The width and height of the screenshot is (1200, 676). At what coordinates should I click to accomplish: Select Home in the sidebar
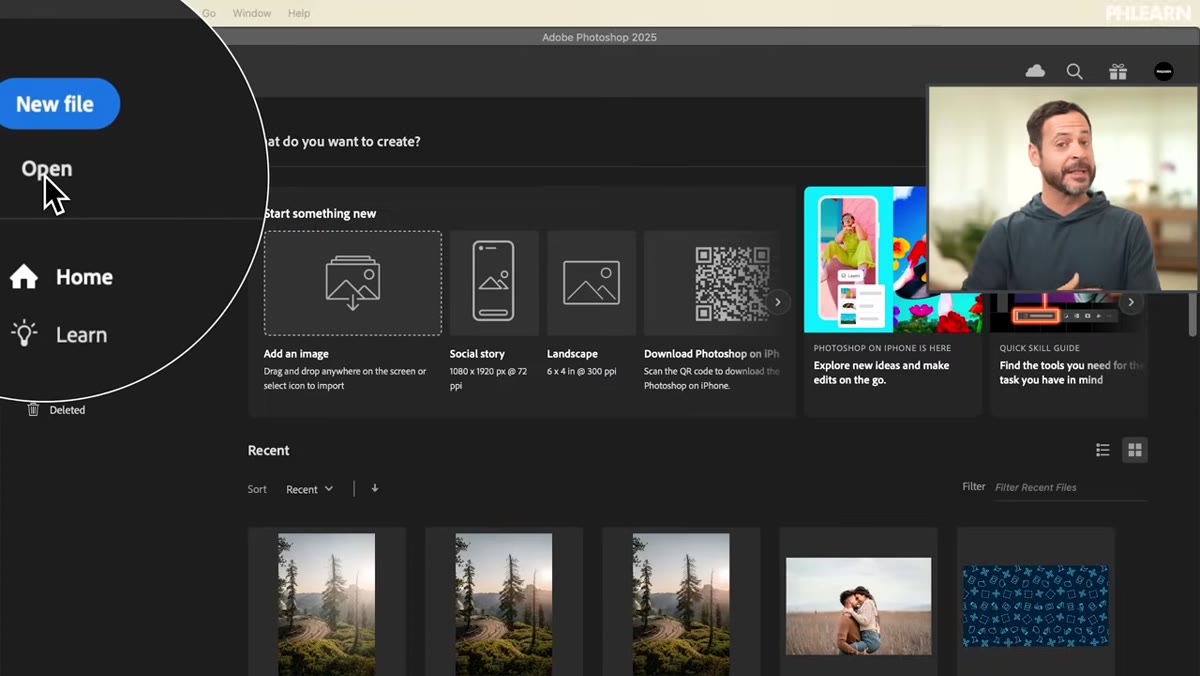click(x=84, y=277)
